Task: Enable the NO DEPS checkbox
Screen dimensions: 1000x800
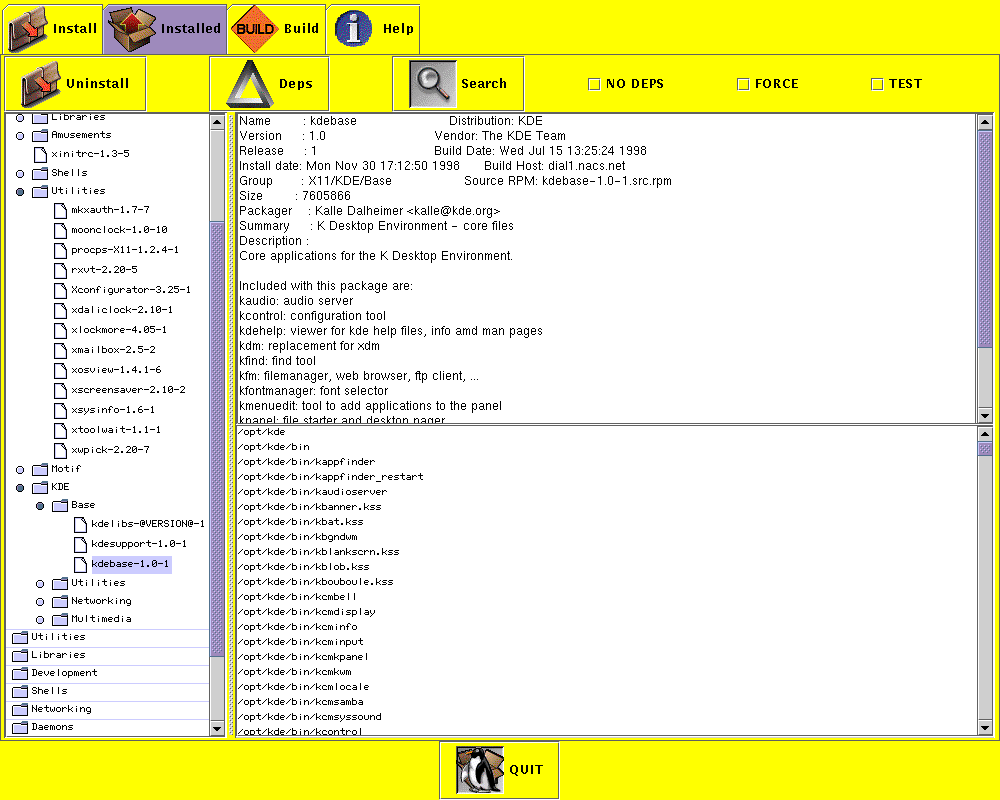Action: pos(594,84)
